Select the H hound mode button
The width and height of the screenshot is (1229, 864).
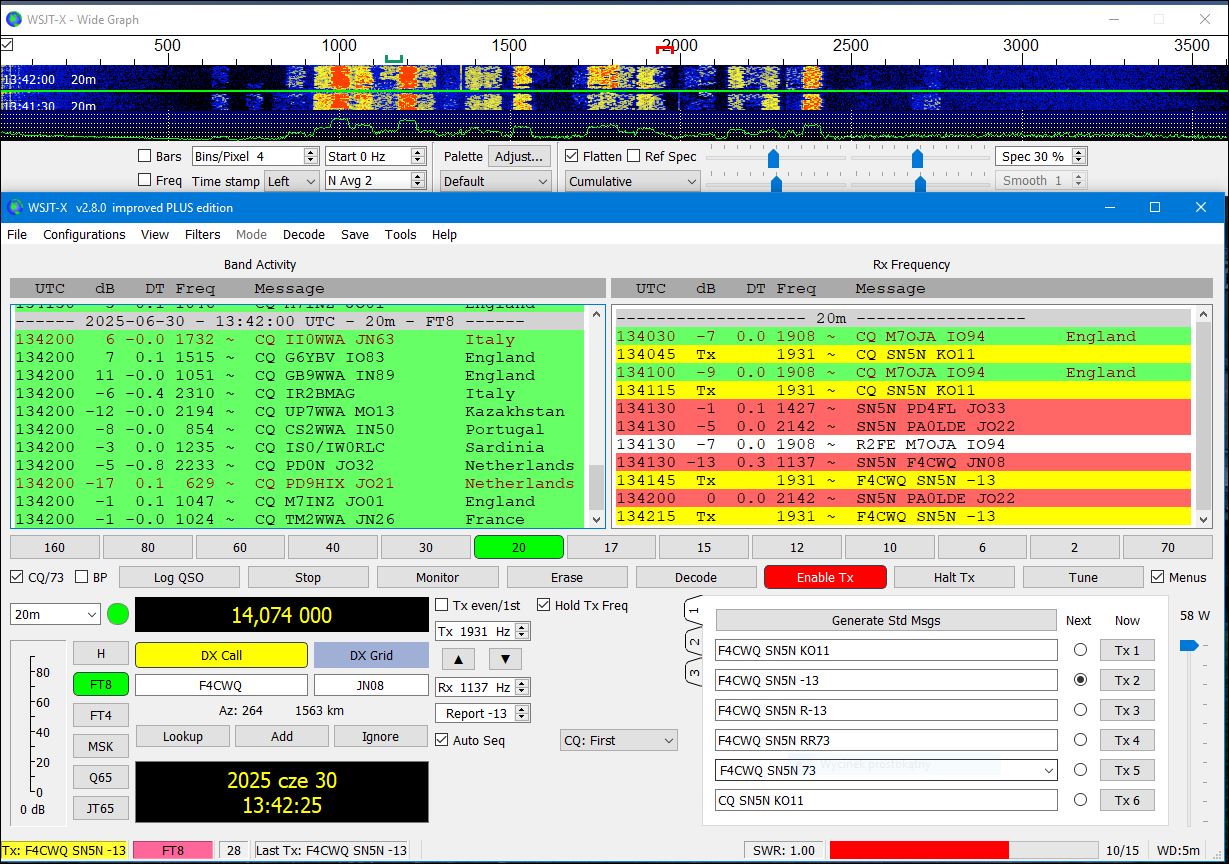(x=101, y=653)
